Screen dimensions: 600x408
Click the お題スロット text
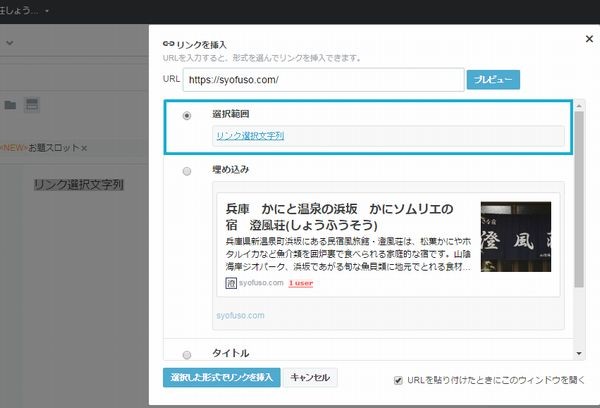click(53, 148)
